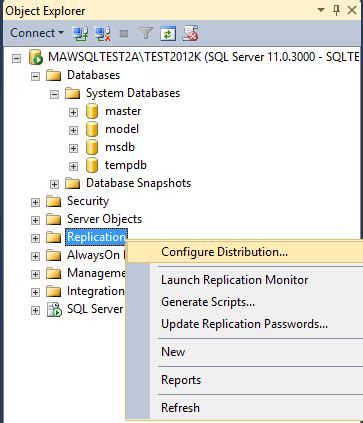The width and height of the screenshot is (363, 423).
Task: Expand the msdb database node
Action: 73,148
